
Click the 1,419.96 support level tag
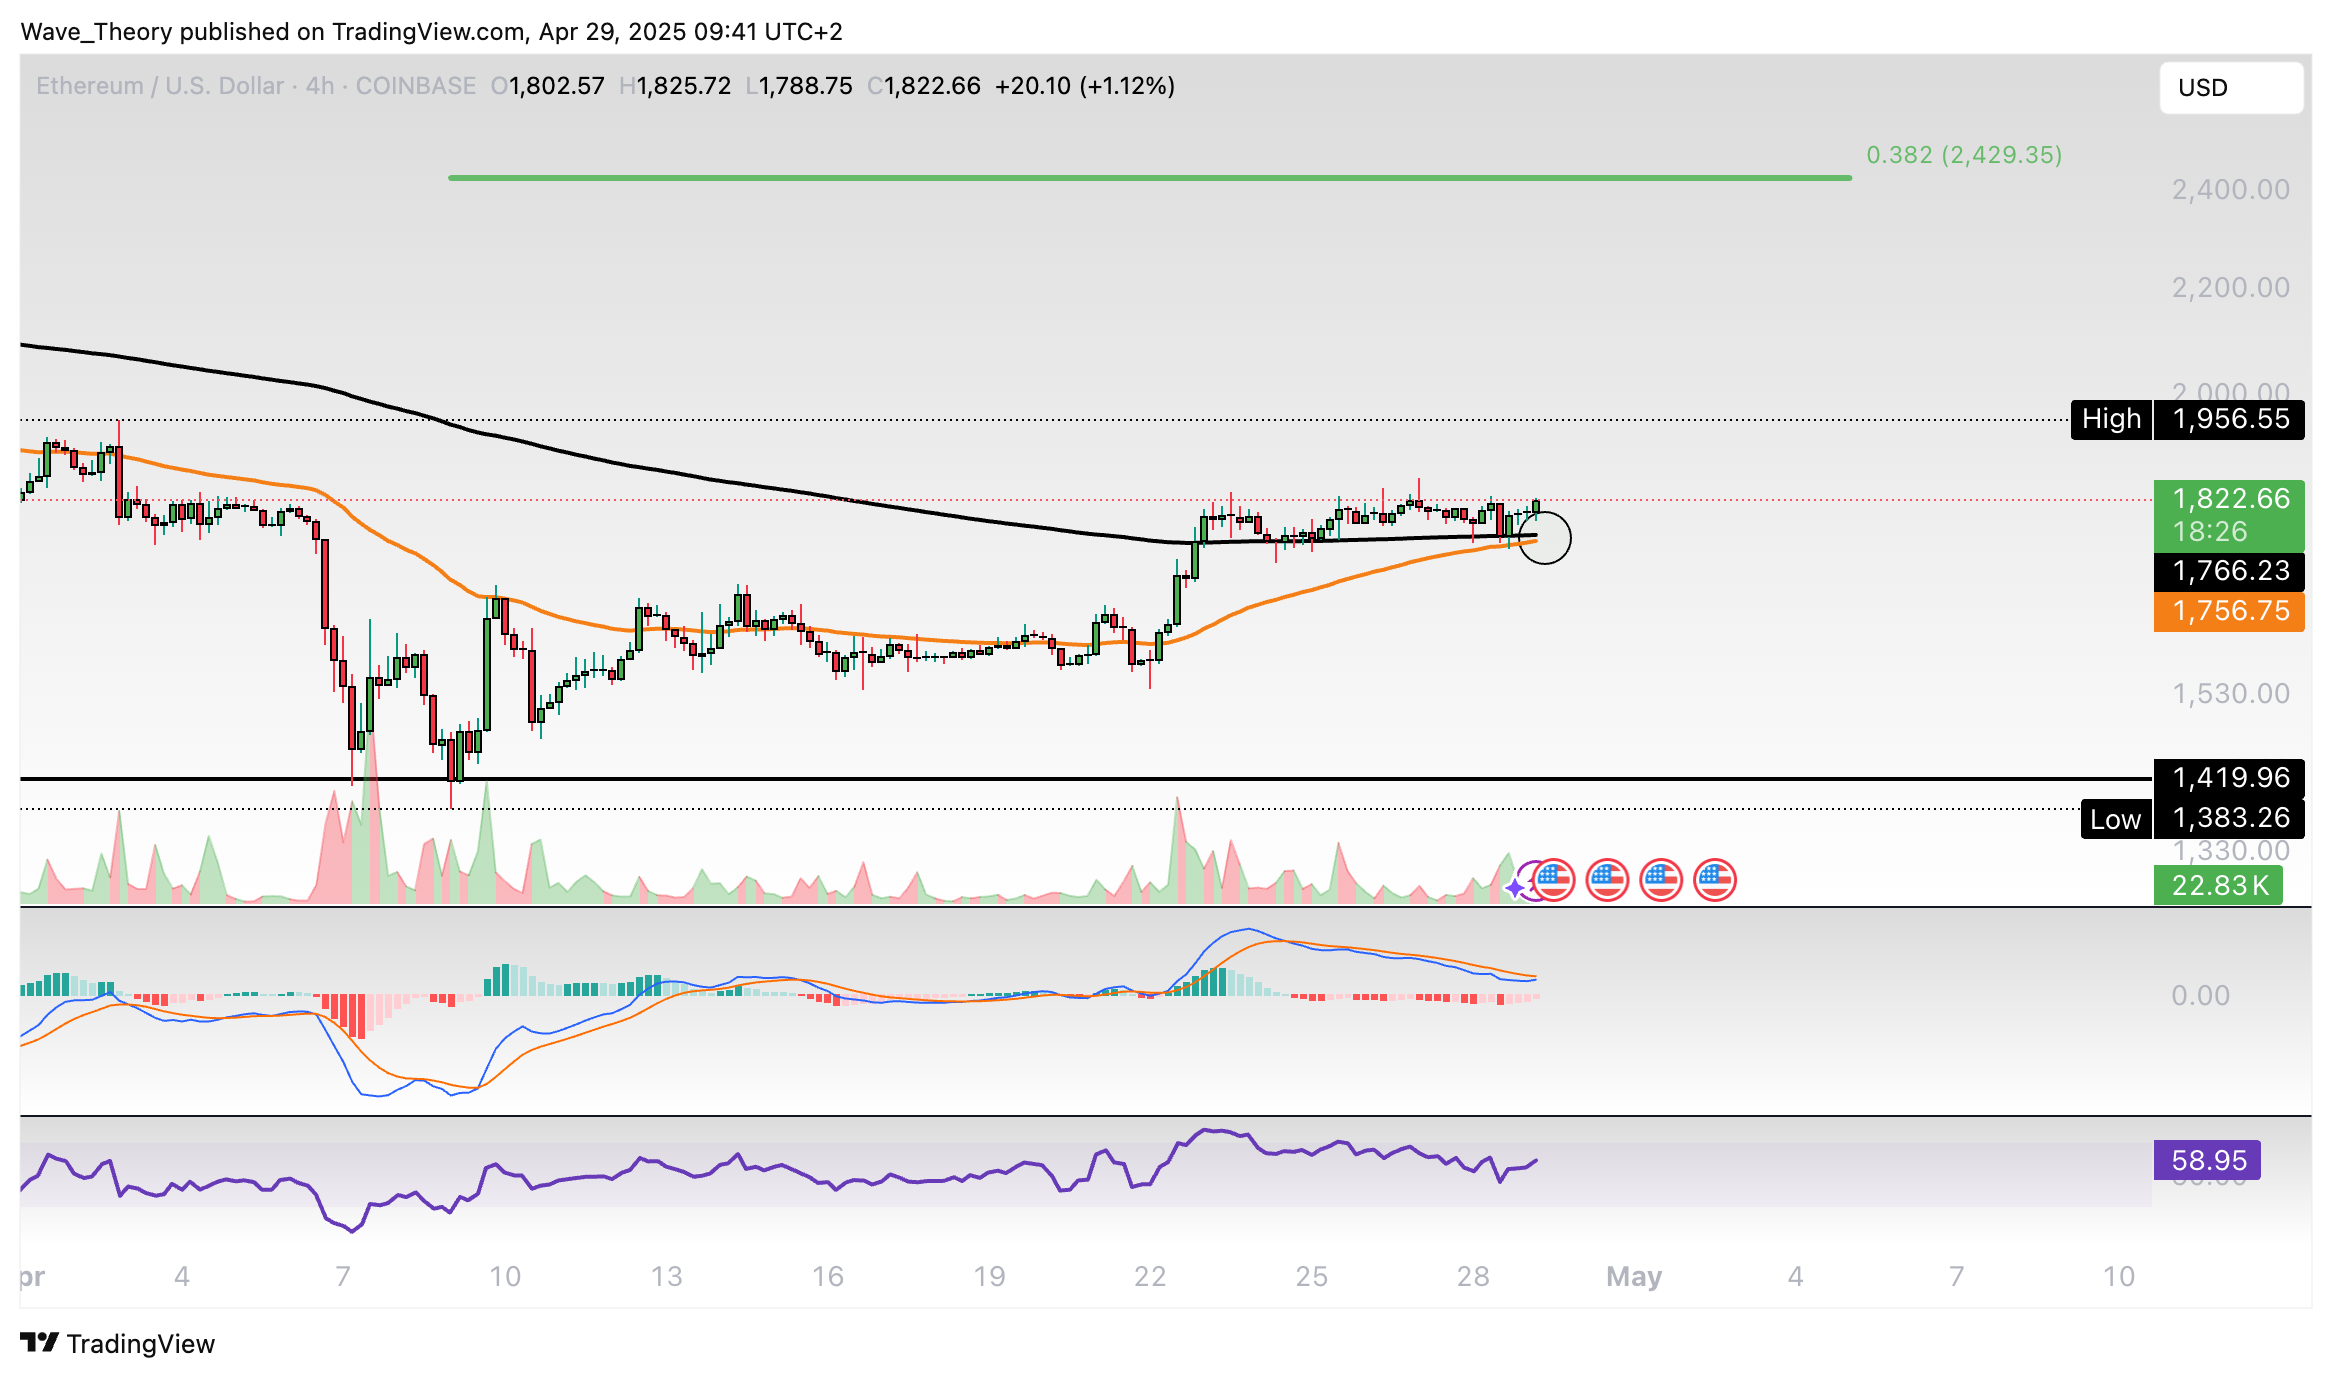[2229, 777]
